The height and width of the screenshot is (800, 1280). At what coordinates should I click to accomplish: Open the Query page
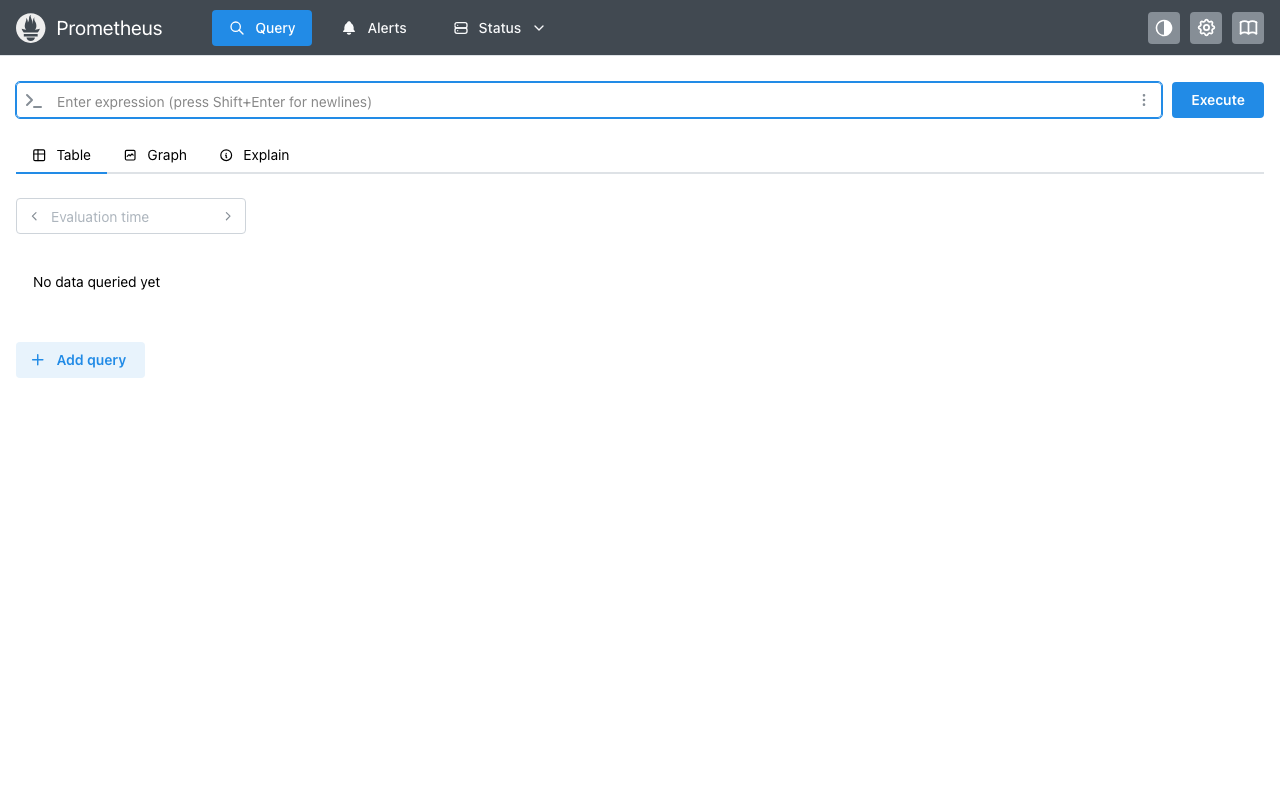pos(262,28)
